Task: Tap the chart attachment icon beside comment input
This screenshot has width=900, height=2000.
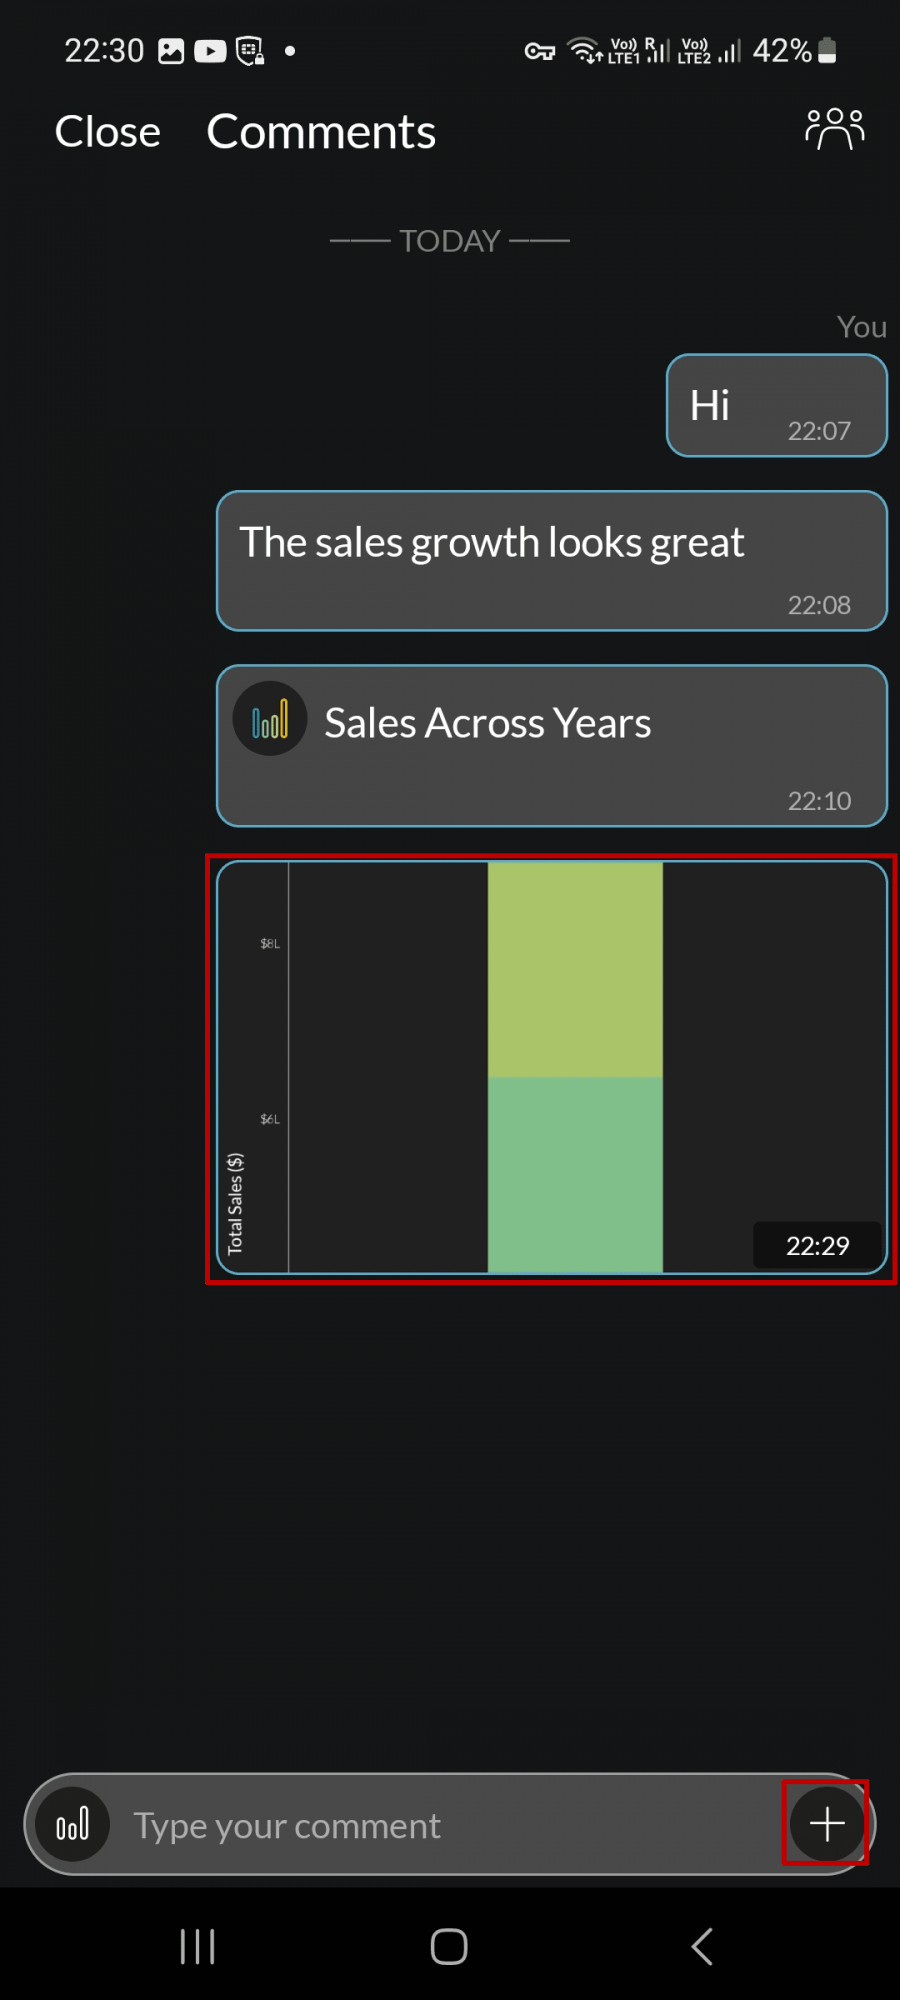Action: tap(71, 1824)
